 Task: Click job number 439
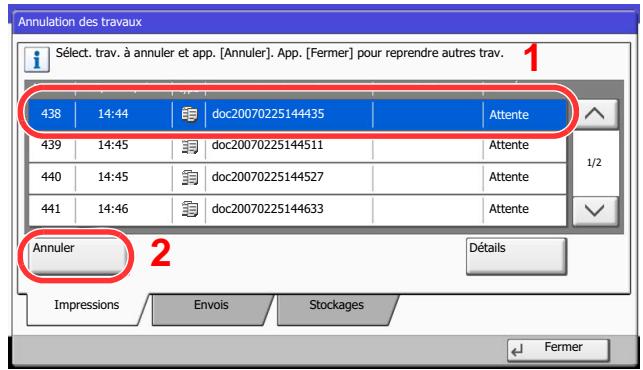(x=51, y=145)
